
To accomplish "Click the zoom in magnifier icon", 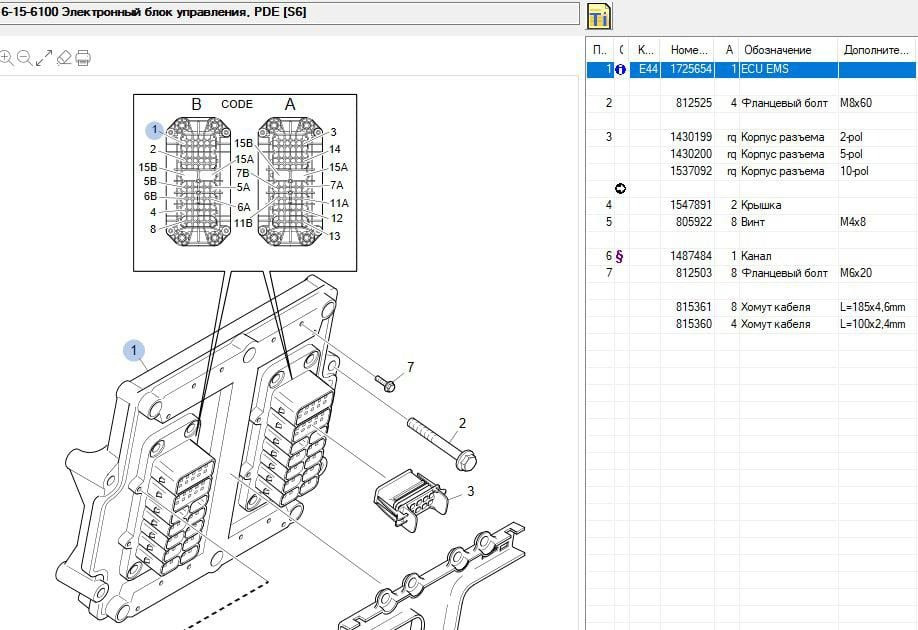I will tap(6, 58).
